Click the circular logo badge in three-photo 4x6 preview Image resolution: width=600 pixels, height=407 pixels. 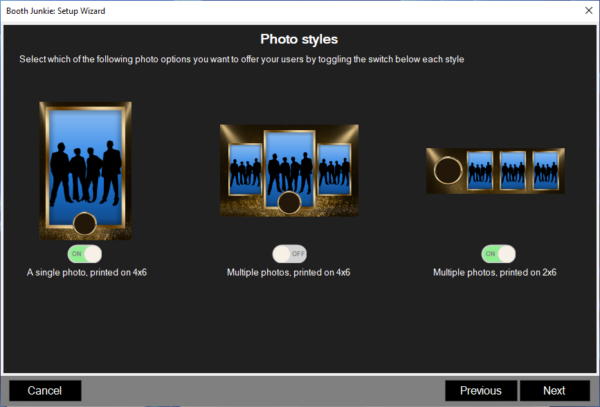(290, 204)
